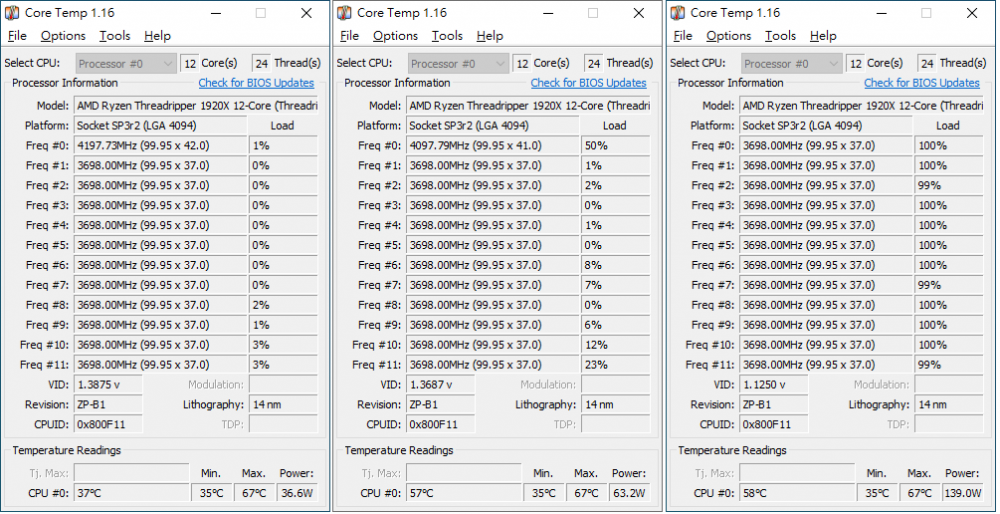Screen dimensions: 1000x514
Task: Click Max. 67°C value in right window
Action: pos(920,493)
